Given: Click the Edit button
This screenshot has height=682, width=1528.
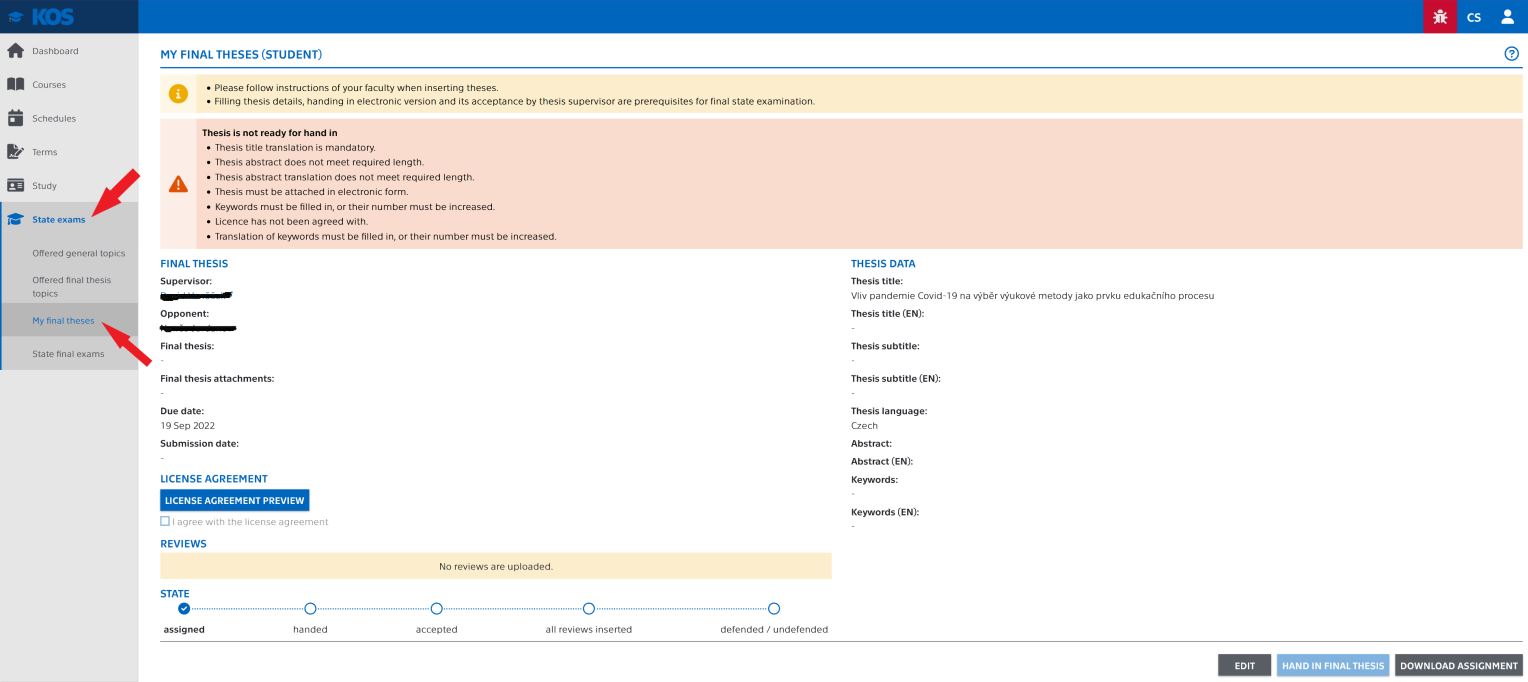Looking at the screenshot, I should pyautogui.click(x=1244, y=666).
